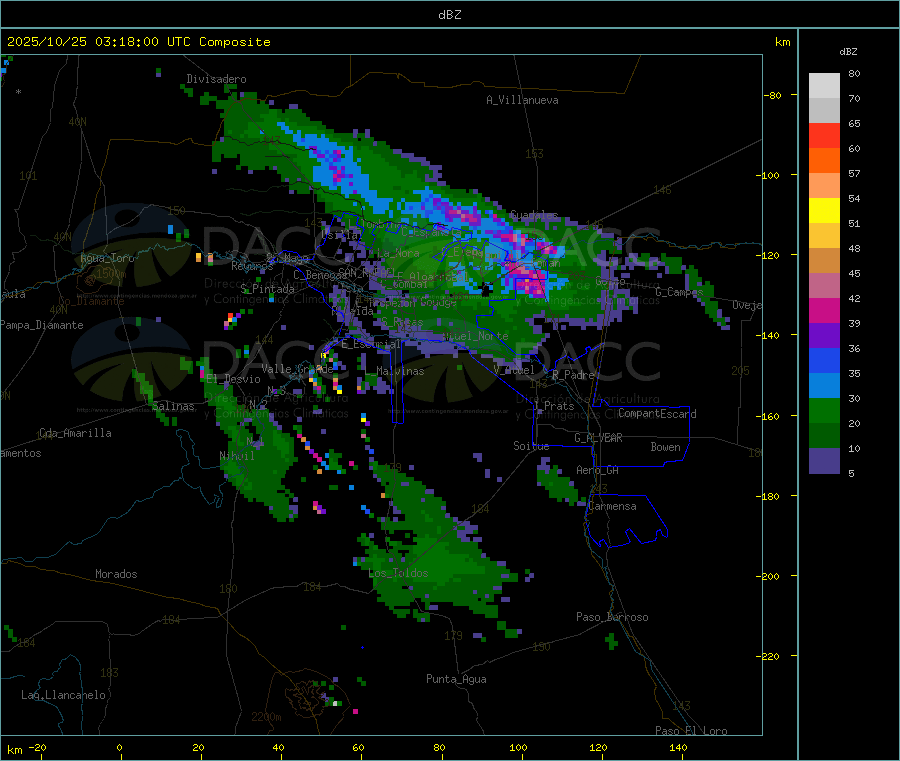Select the dark green 10-20 dBZ legend swatch
The width and height of the screenshot is (900, 761).
(824, 436)
